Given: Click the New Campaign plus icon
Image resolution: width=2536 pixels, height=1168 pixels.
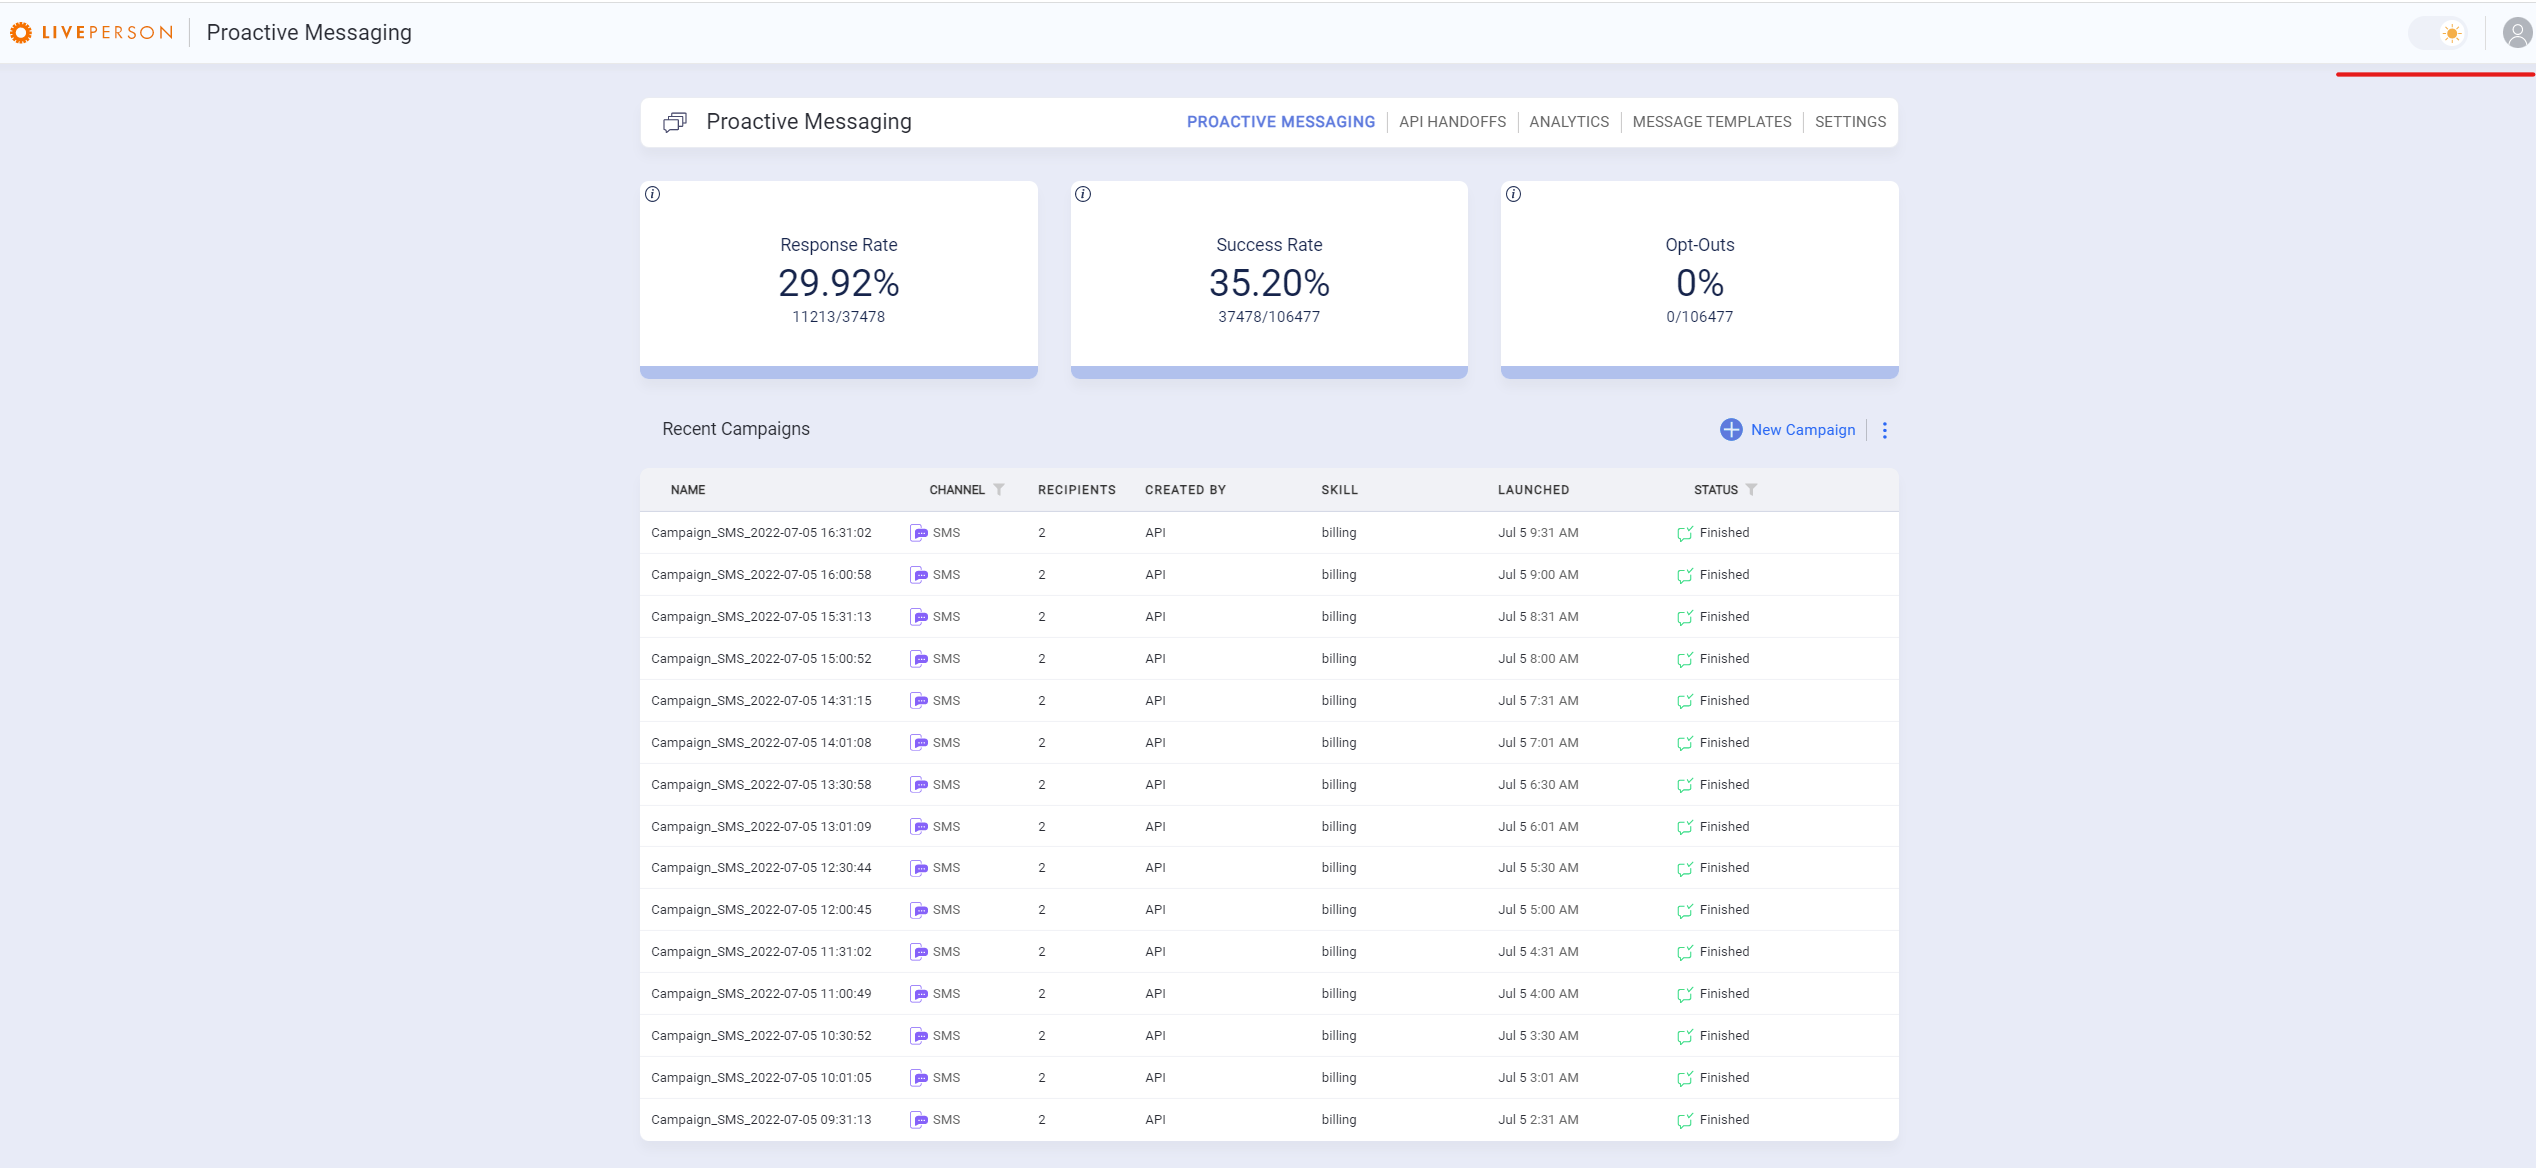Looking at the screenshot, I should click(x=1731, y=430).
